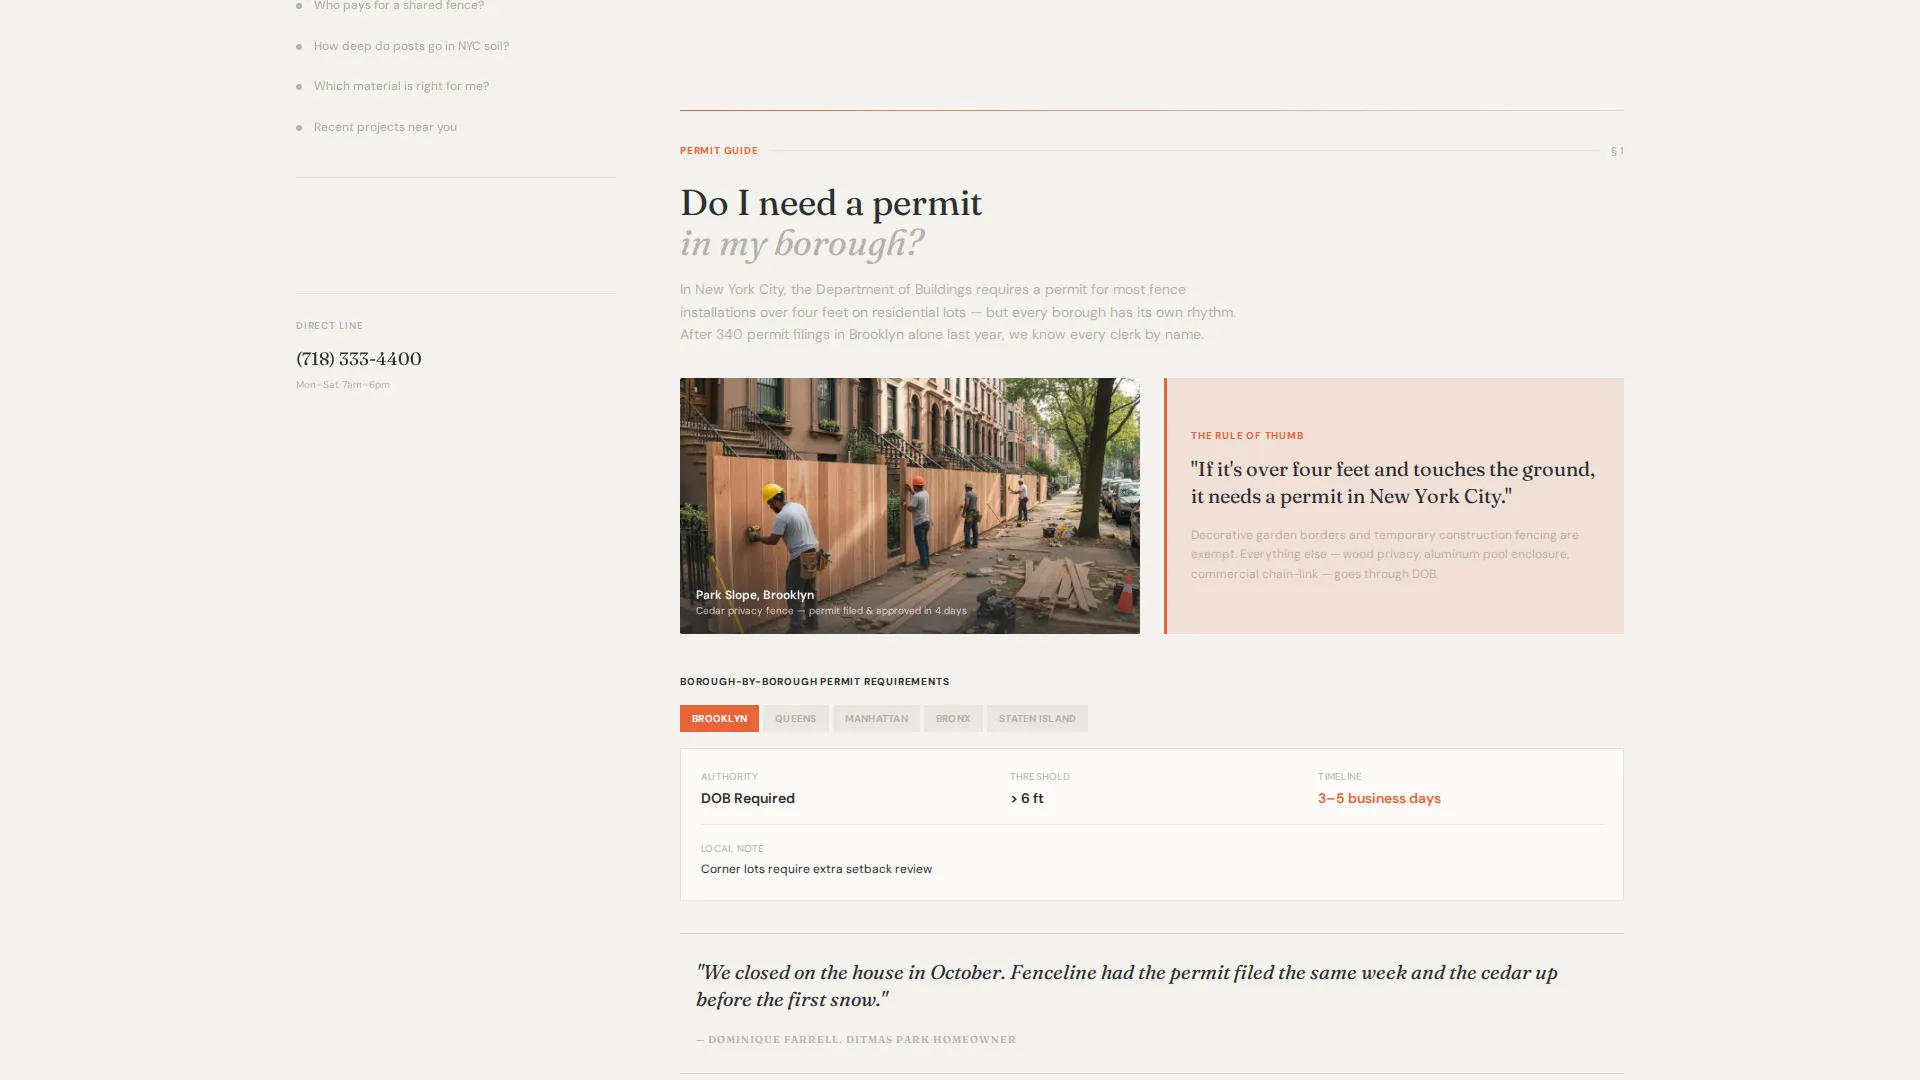Click the 'Mon–Sat 7am–6pm' hours text

coord(343,385)
